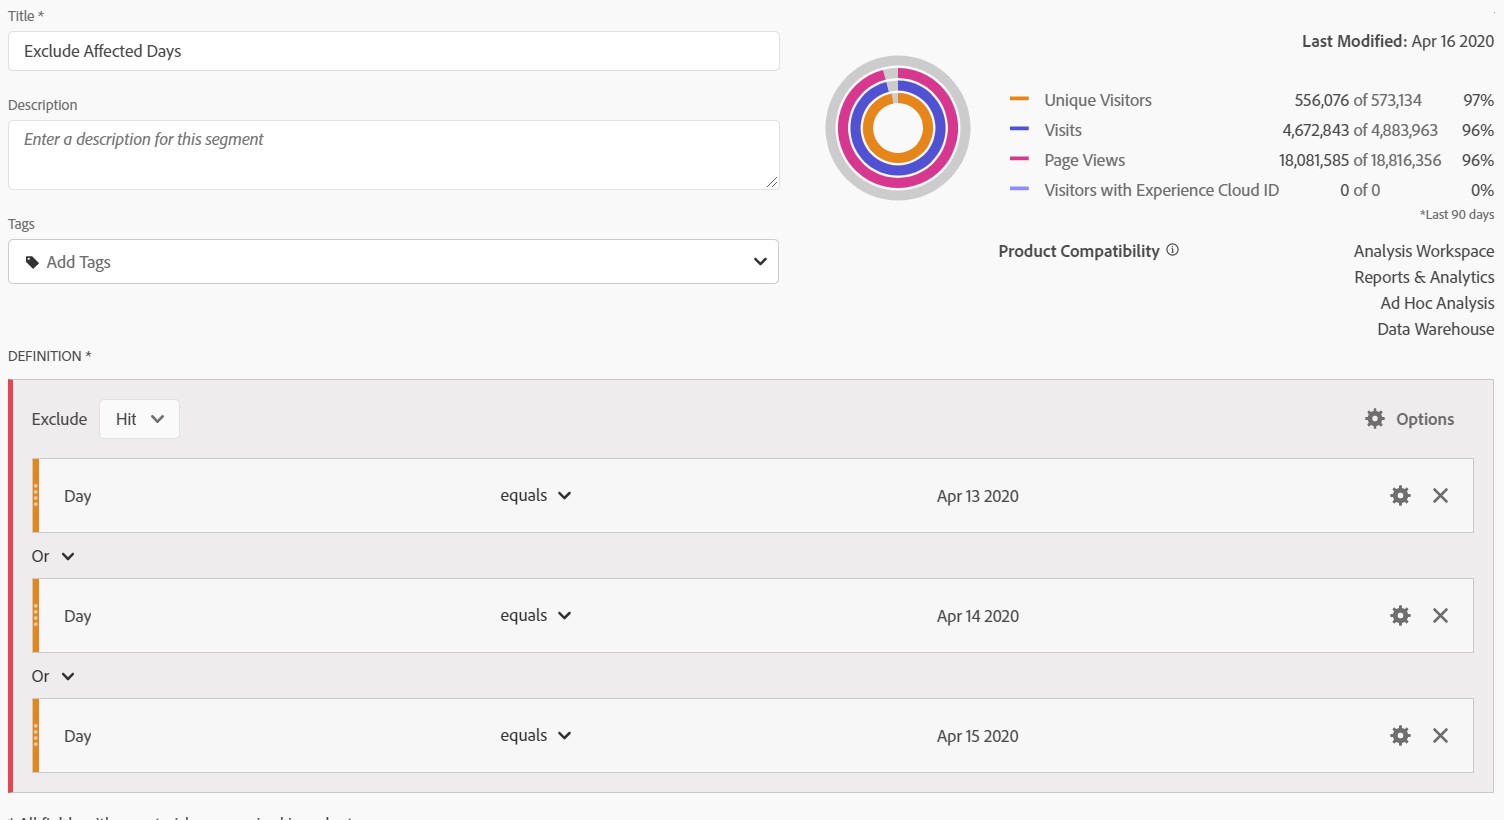Remove the Apr 13 2020 day rule

1440,496
